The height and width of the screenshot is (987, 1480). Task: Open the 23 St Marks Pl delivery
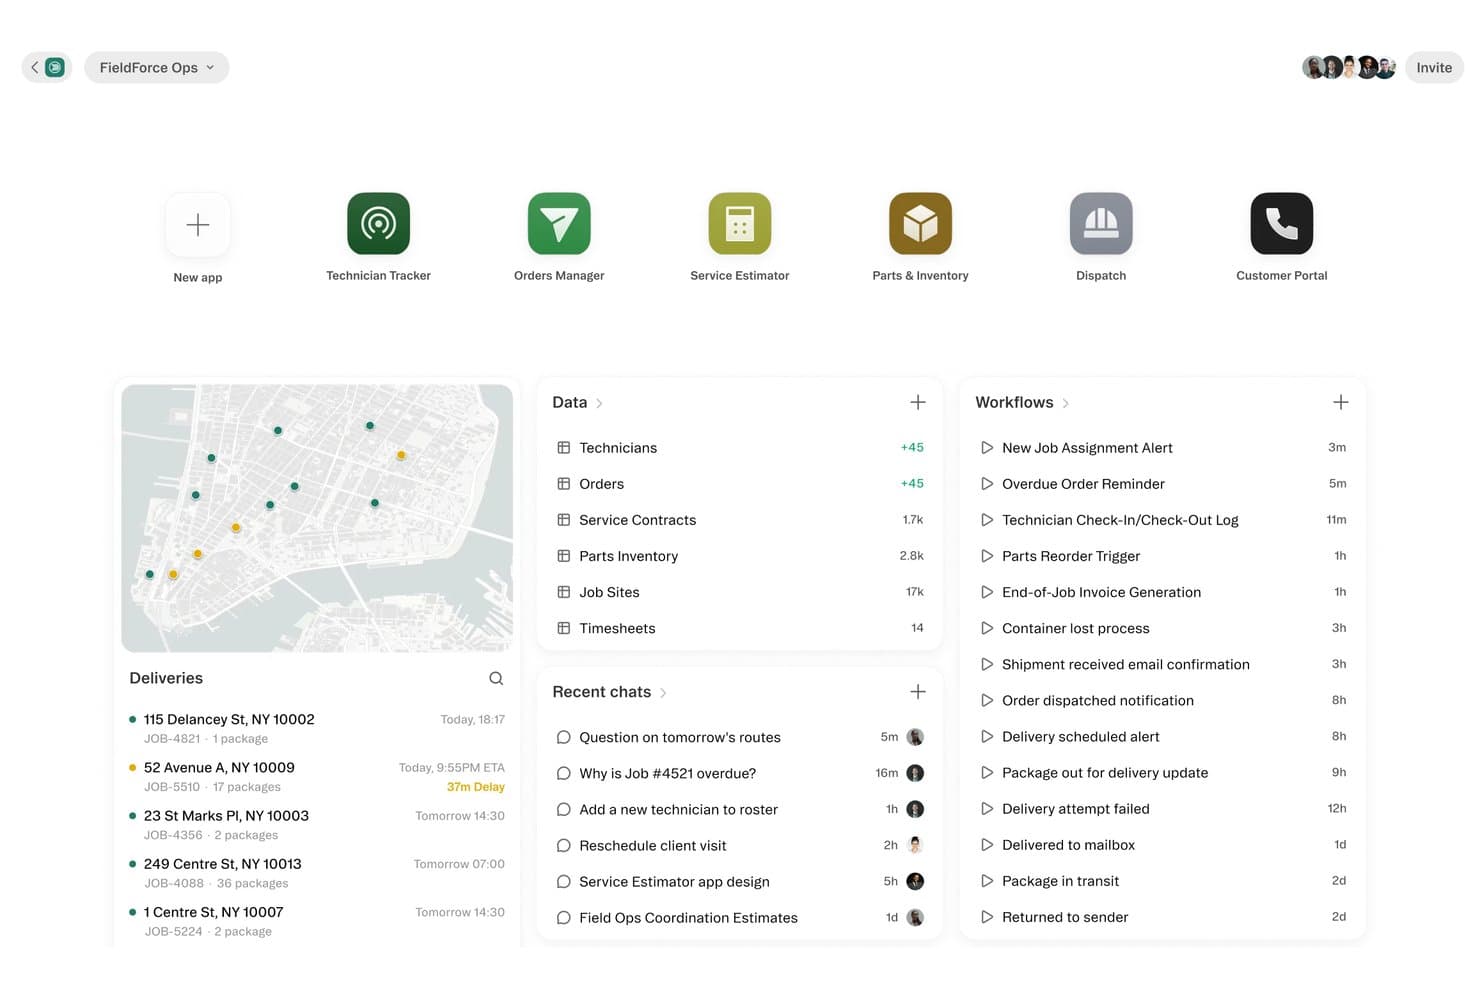coord(317,825)
